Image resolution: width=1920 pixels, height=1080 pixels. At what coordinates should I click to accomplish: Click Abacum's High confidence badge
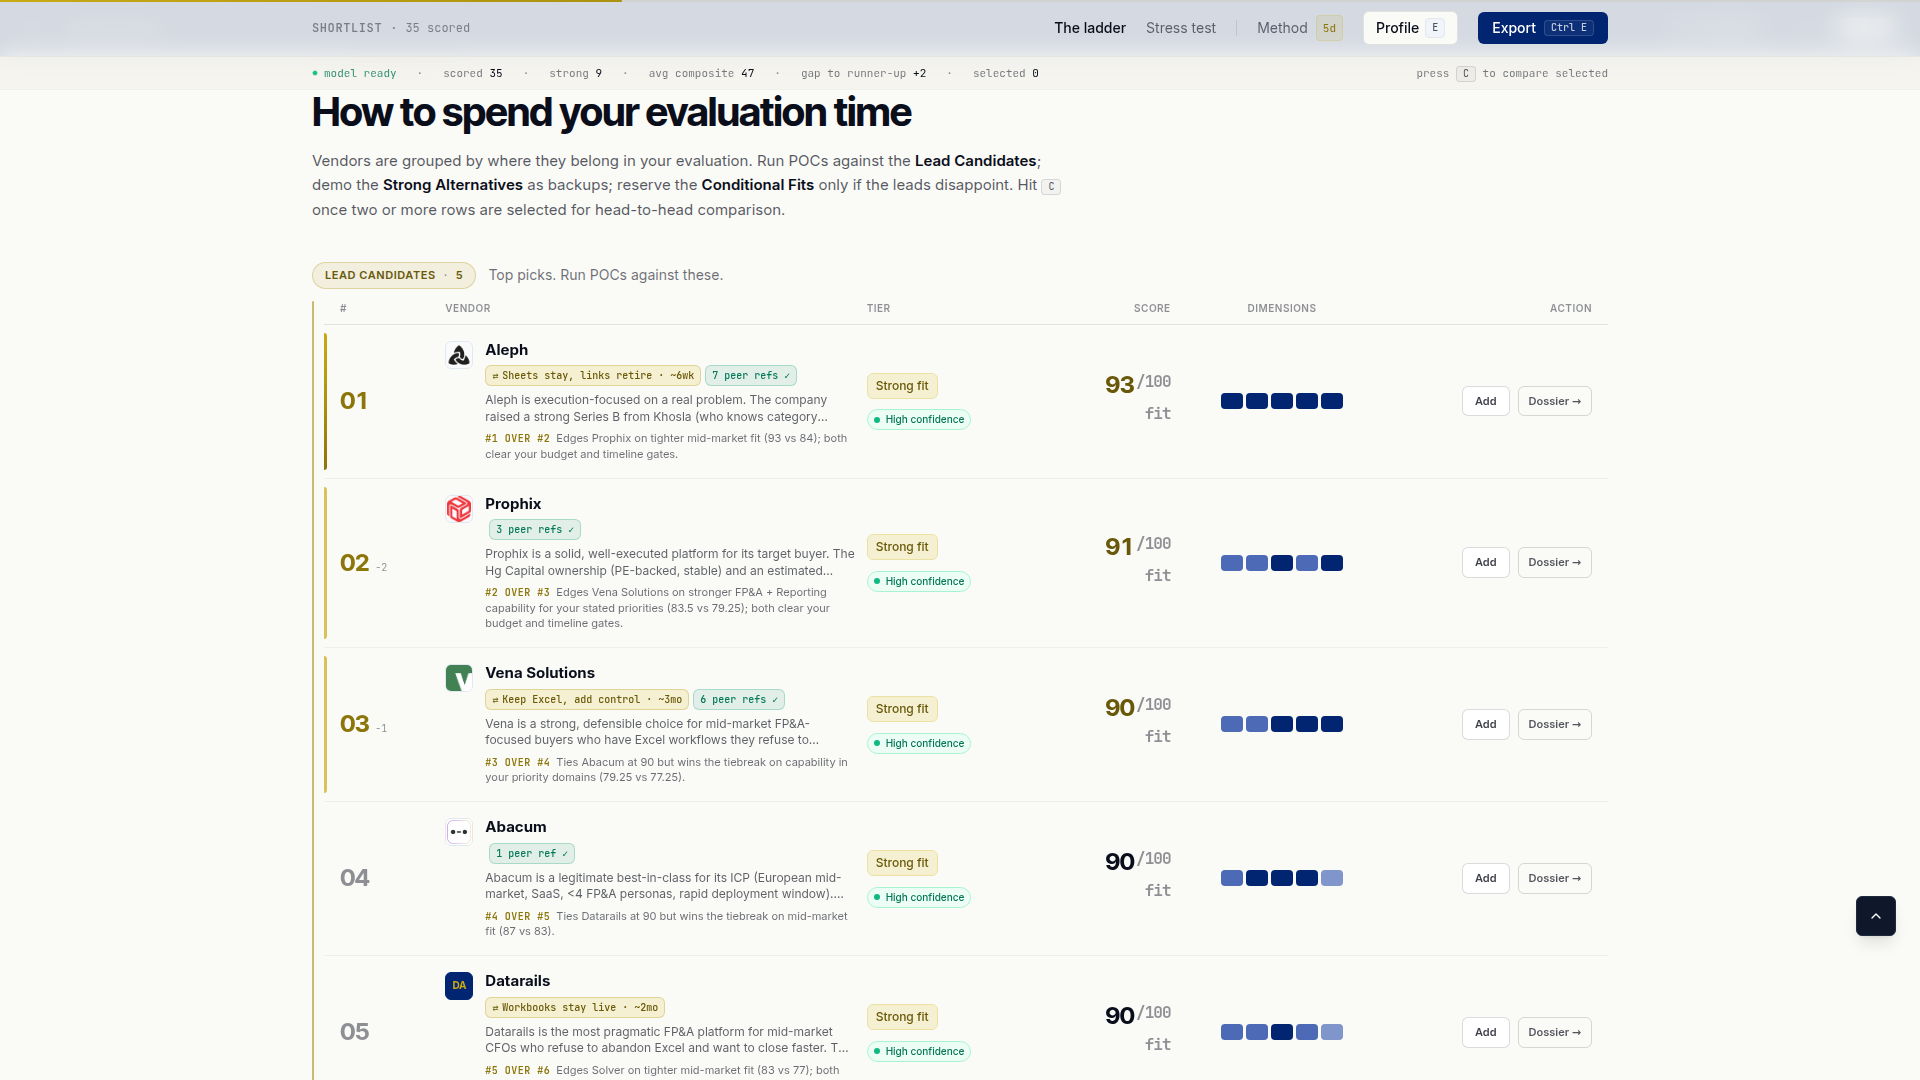click(919, 898)
